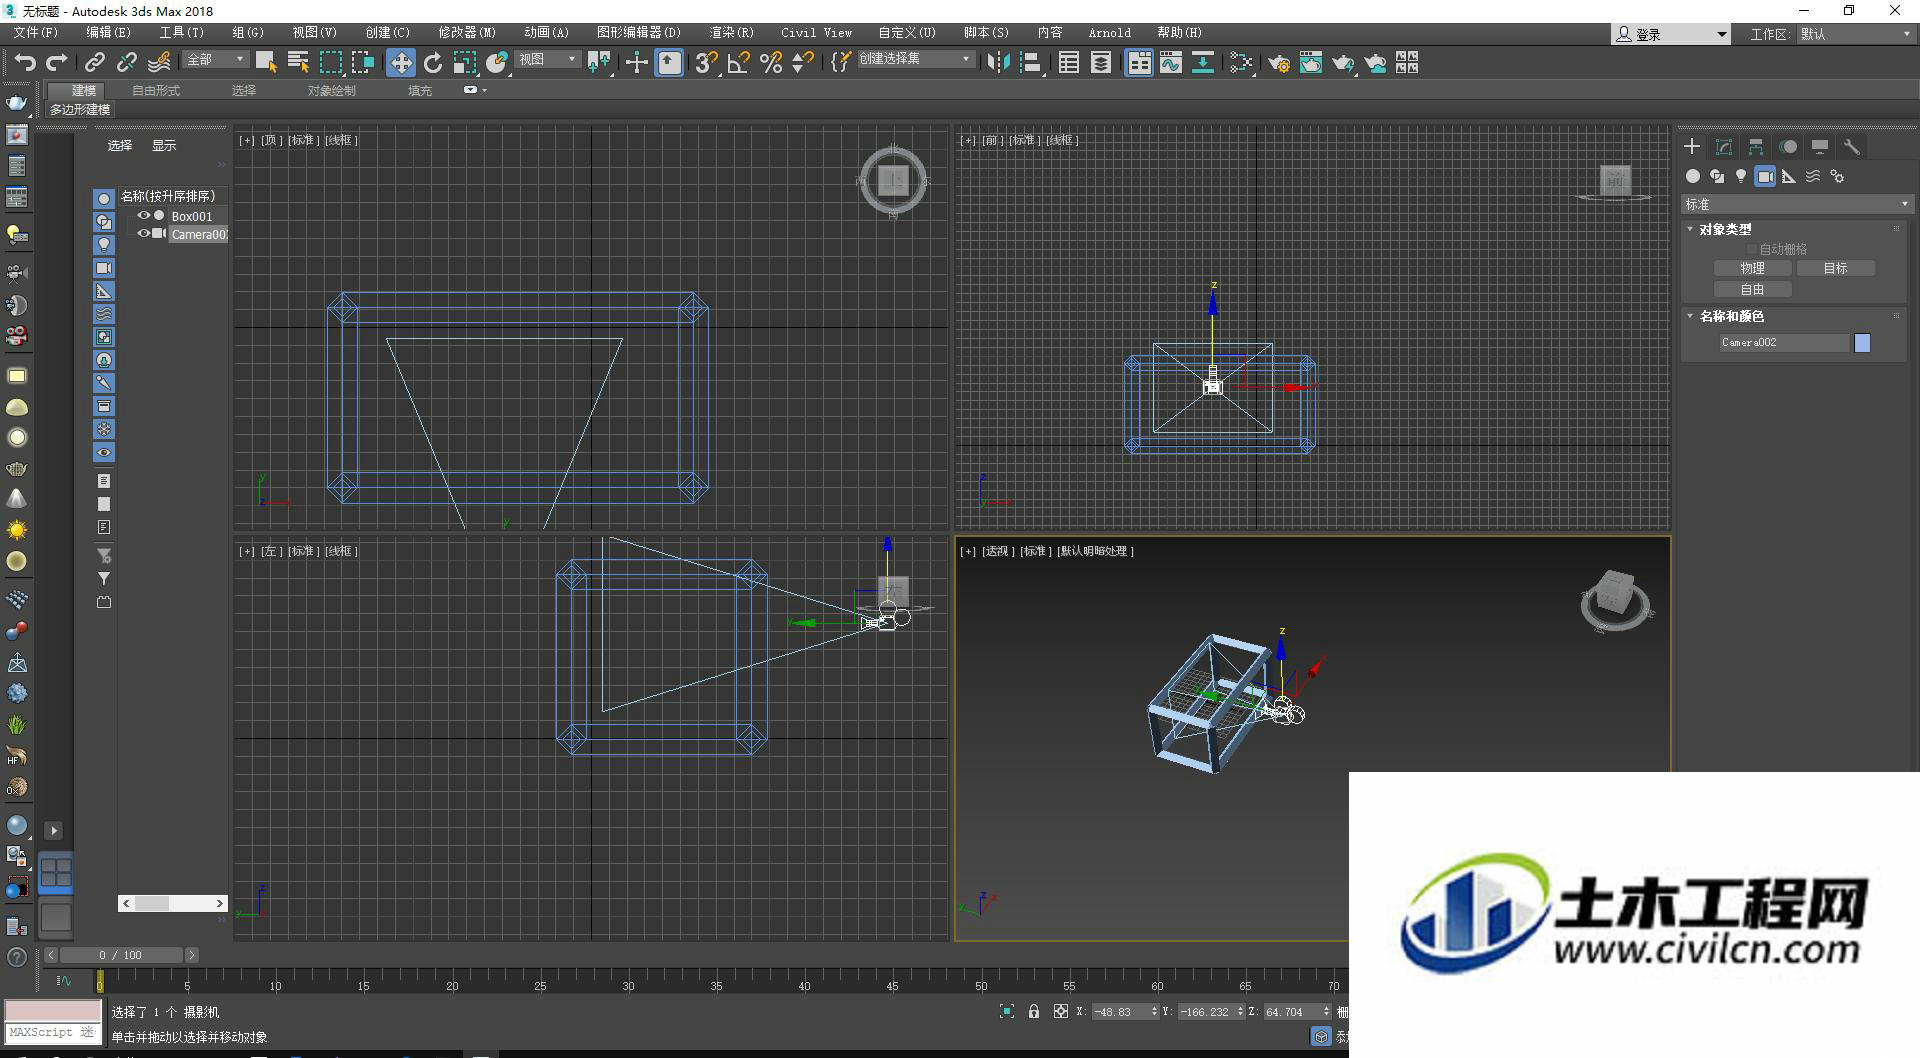Activate the Select and Move tool
This screenshot has height=1058, width=1920.
400,63
